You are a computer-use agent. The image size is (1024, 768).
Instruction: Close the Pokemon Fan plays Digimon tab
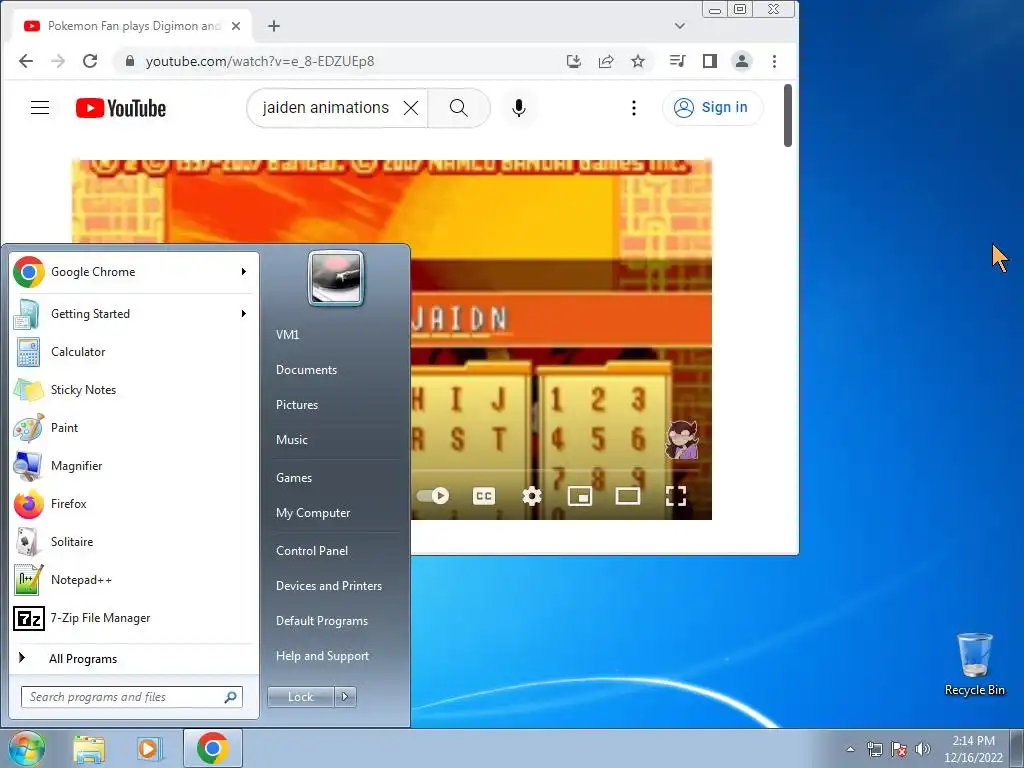pos(236,26)
